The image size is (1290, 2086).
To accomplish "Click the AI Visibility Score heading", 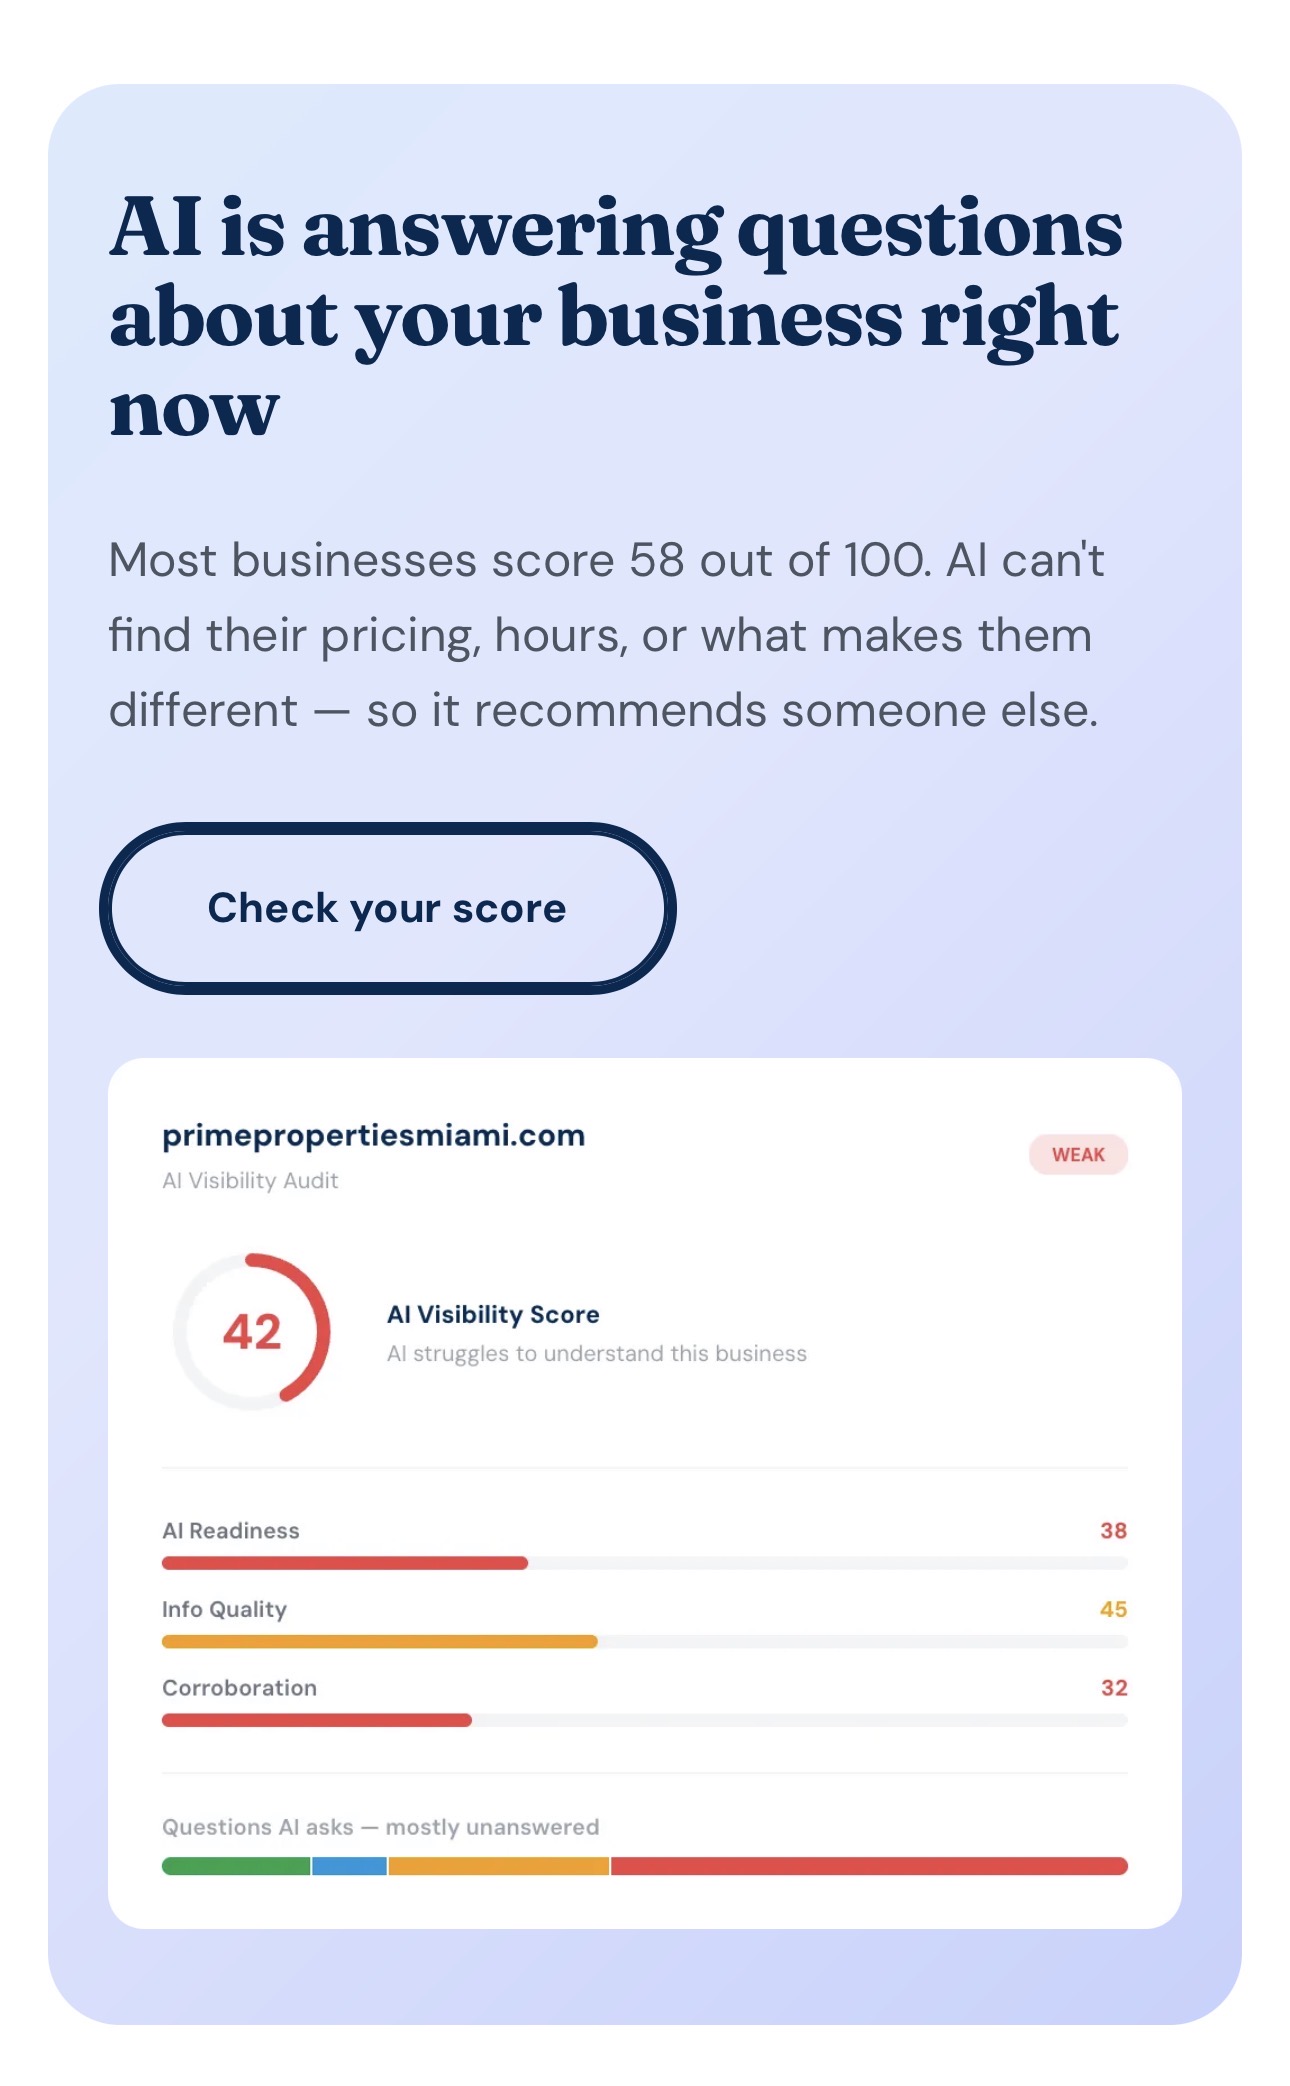I will (493, 1314).
